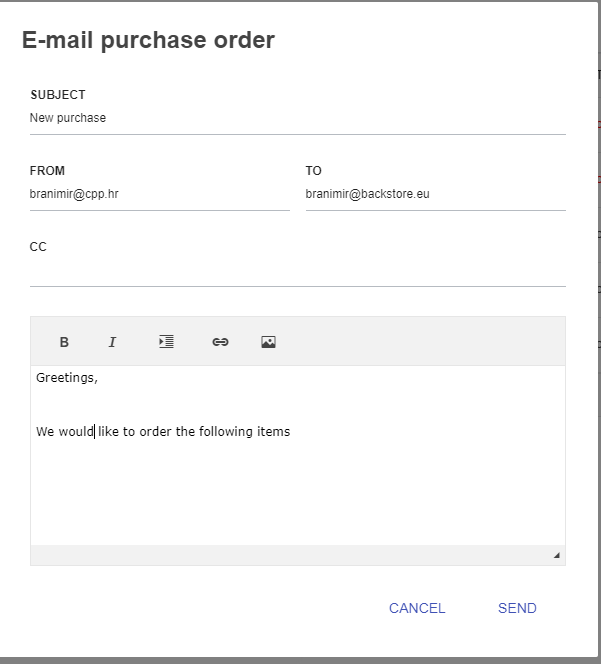The width and height of the screenshot is (601, 664).
Task: Click the SUBJECT label
Action: (x=58, y=95)
